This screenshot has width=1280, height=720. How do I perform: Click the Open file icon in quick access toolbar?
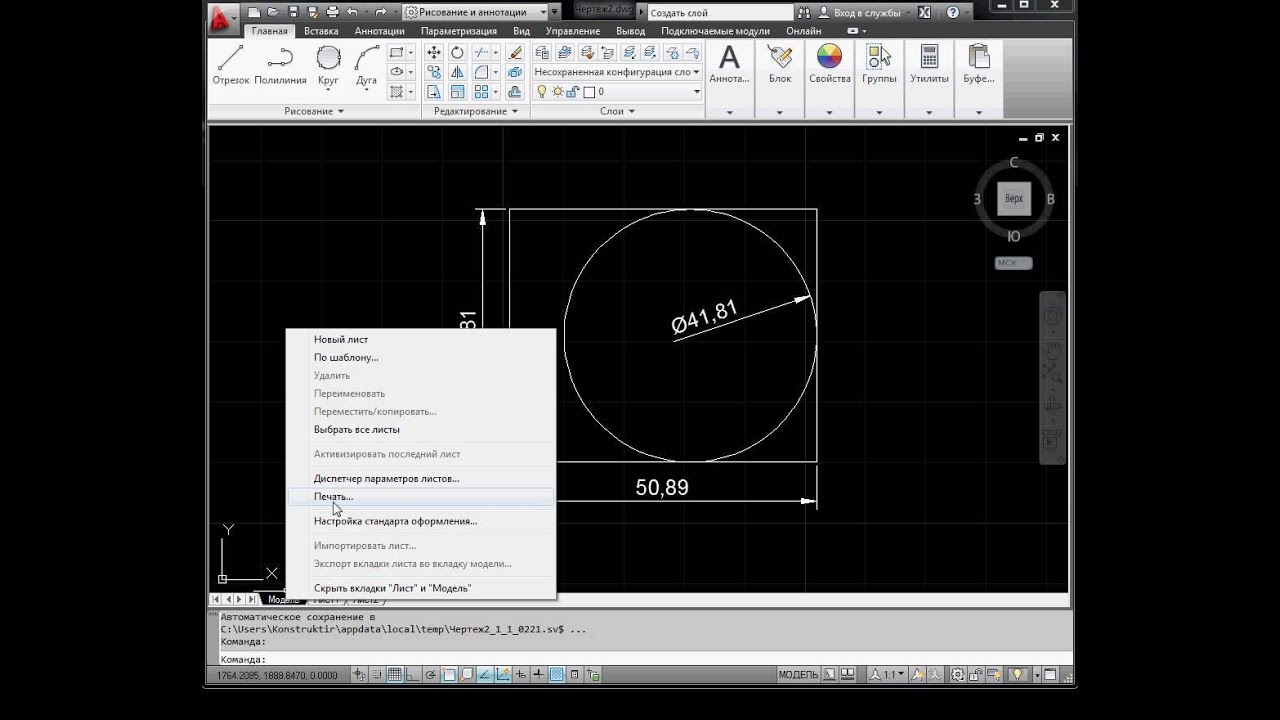[x=273, y=12]
